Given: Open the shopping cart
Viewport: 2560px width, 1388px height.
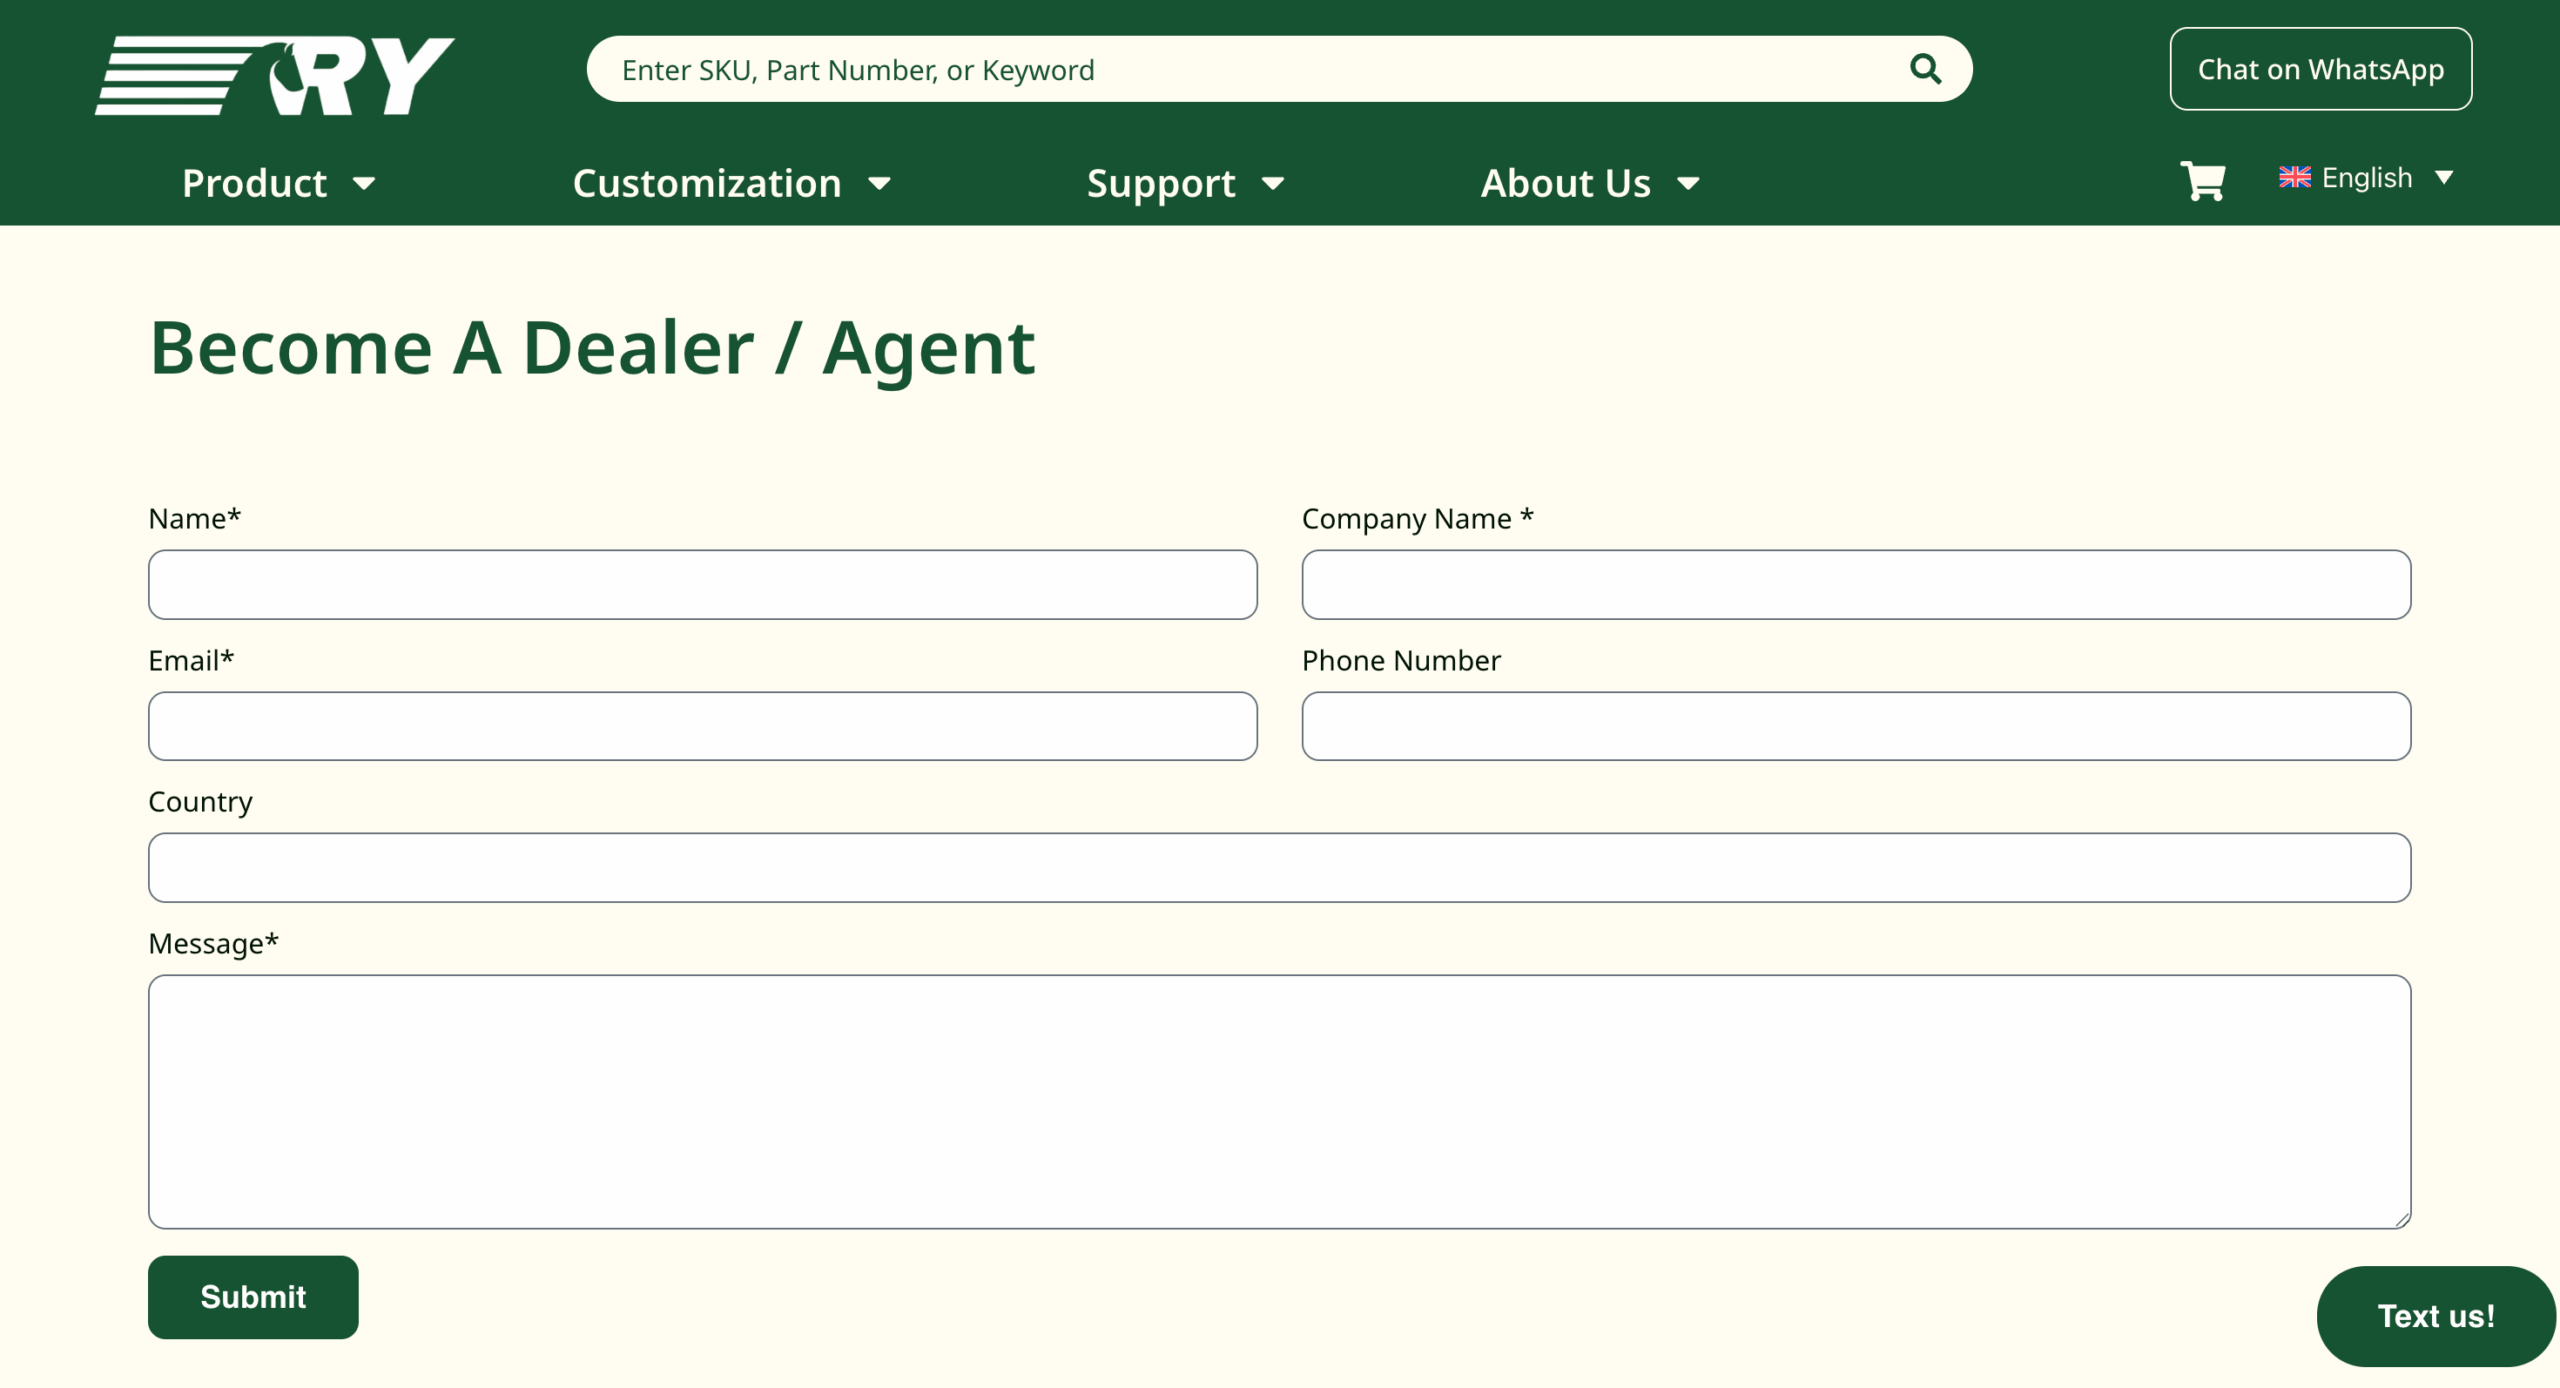Looking at the screenshot, I should coord(2202,181).
